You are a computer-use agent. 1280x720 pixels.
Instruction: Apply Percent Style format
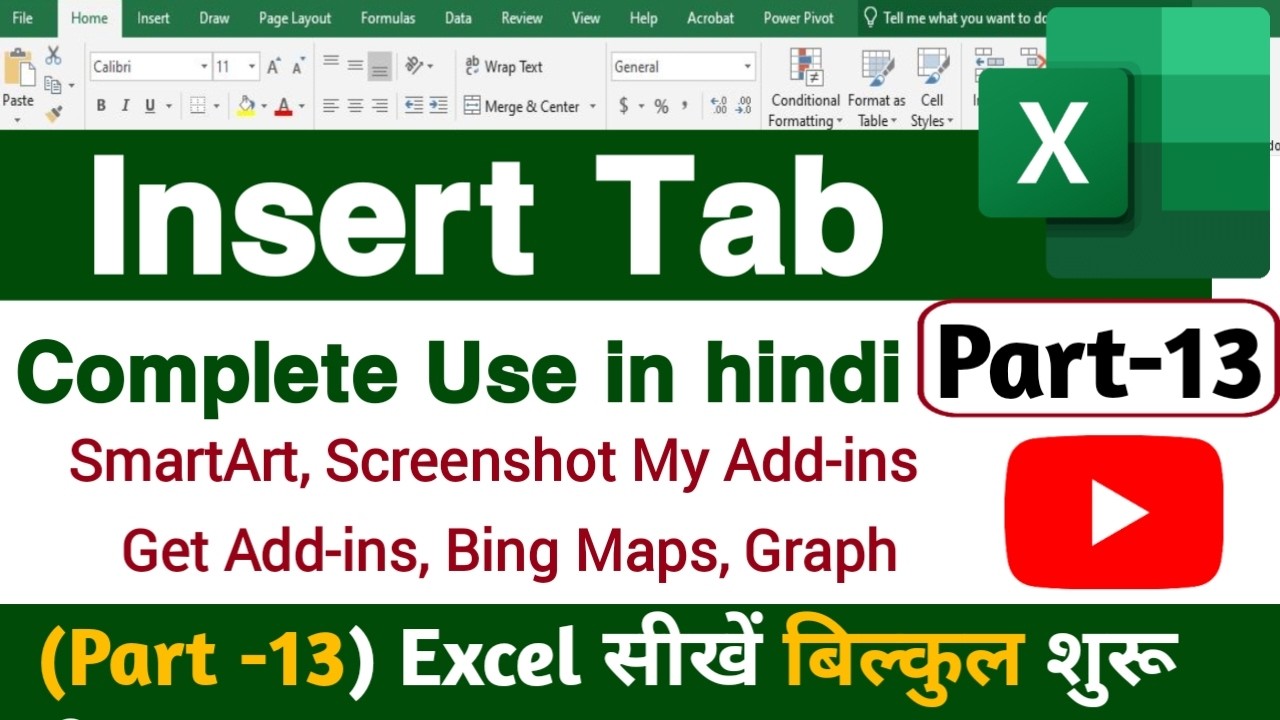(661, 106)
